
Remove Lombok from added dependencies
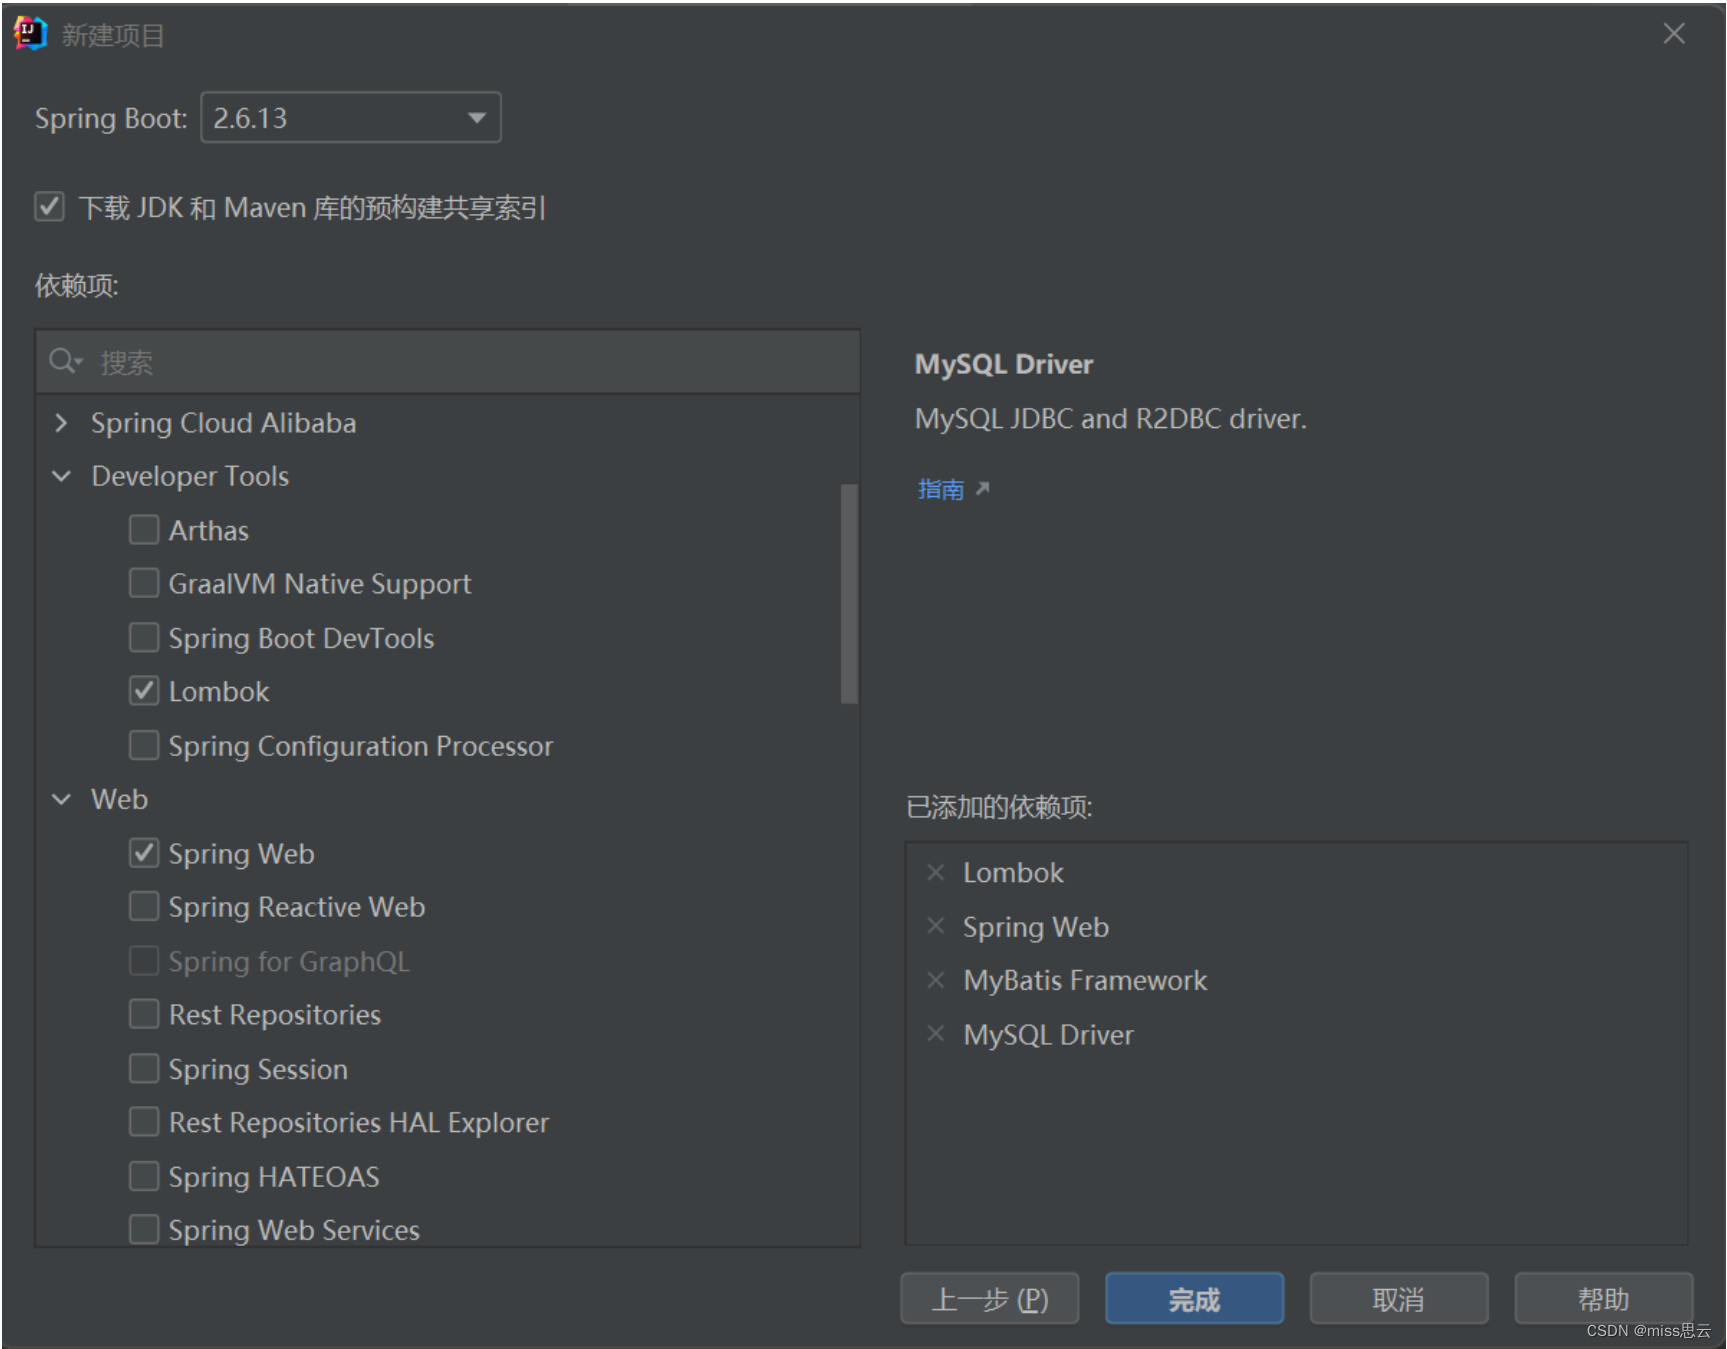click(935, 873)
